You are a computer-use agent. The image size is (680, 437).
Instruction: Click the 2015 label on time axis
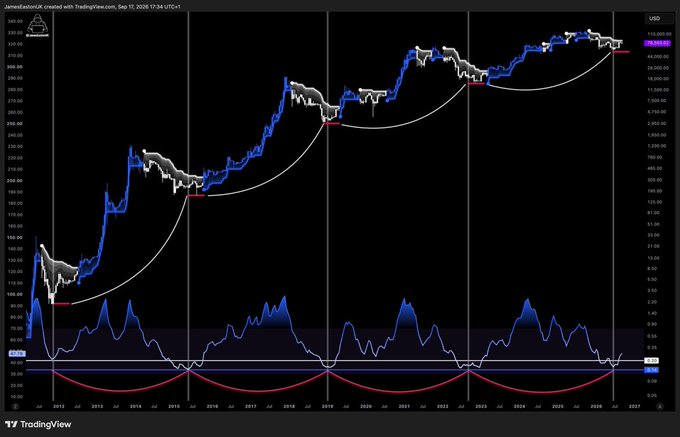[x=174, y=407]
